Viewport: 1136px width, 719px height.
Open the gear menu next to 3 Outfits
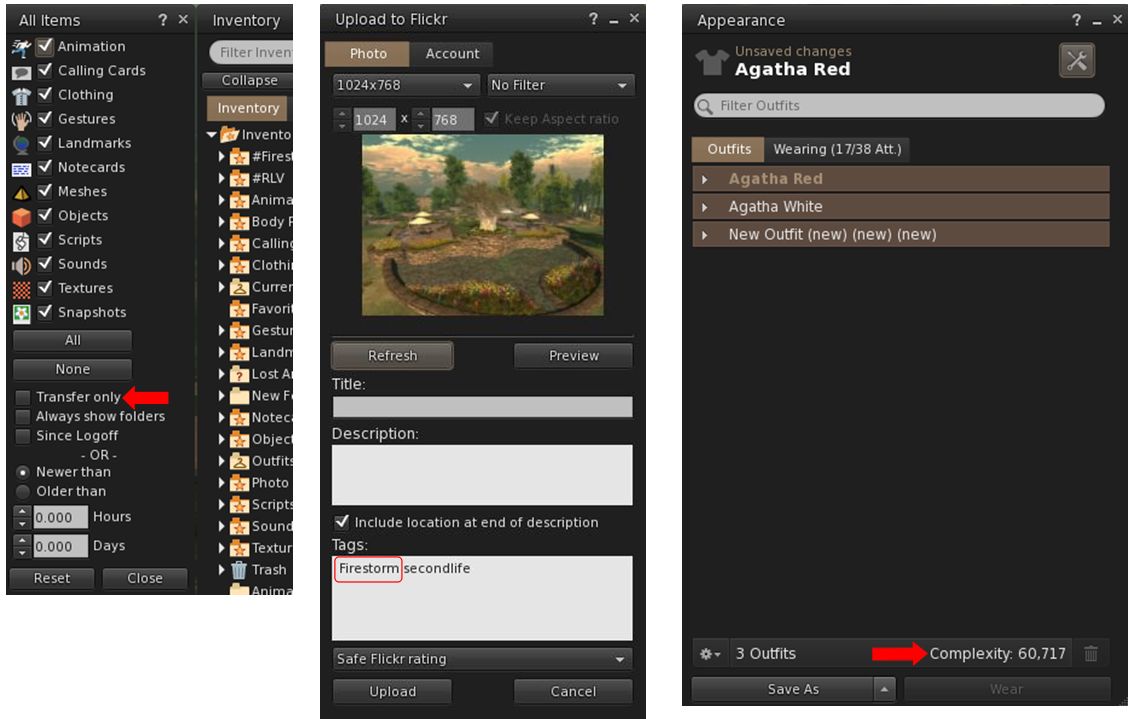(x=709, y=654)
